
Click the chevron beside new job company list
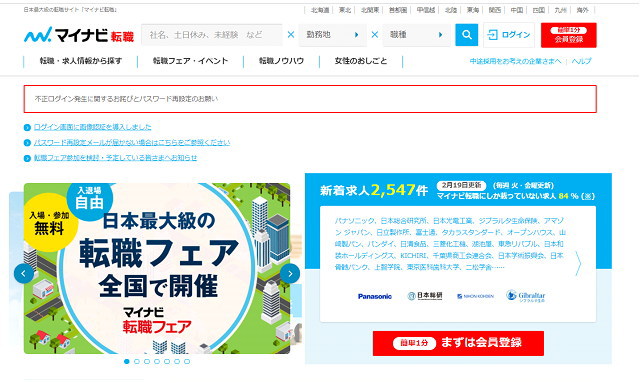(x=578, y=263)
